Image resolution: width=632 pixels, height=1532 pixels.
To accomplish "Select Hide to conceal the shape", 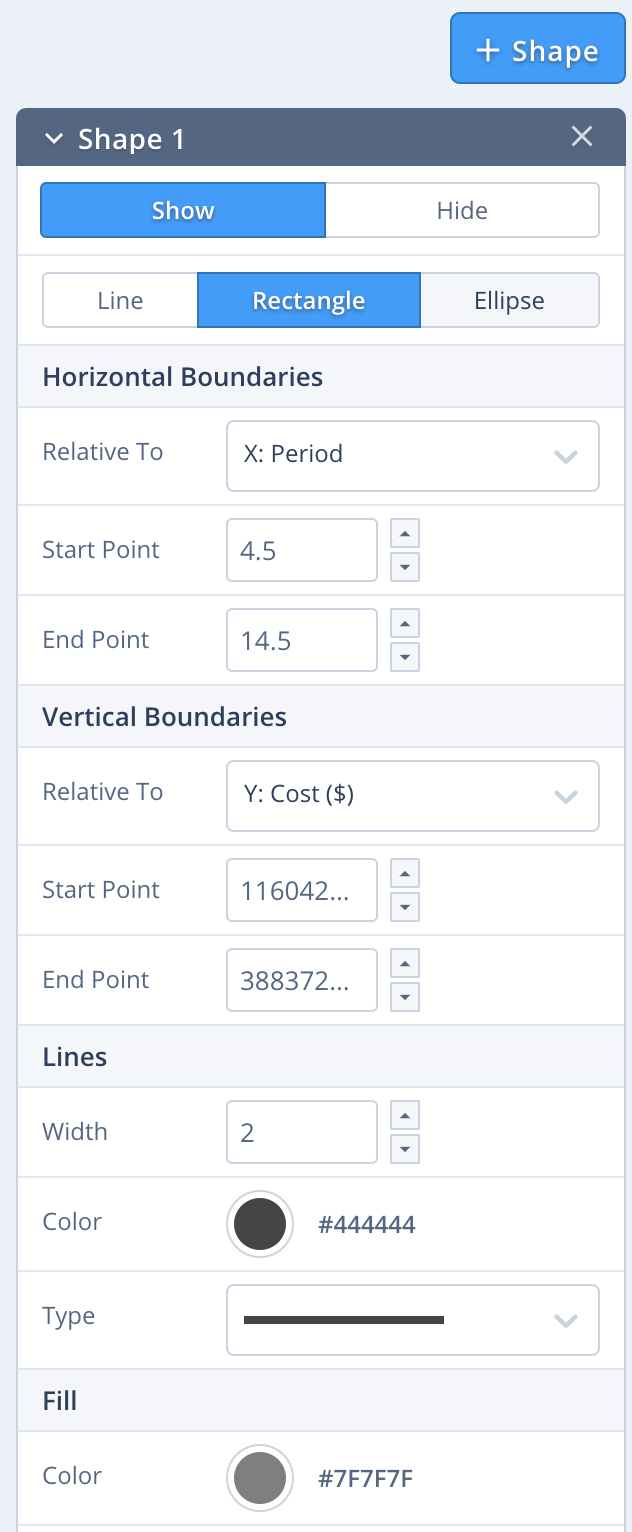I will click(462, 210).
